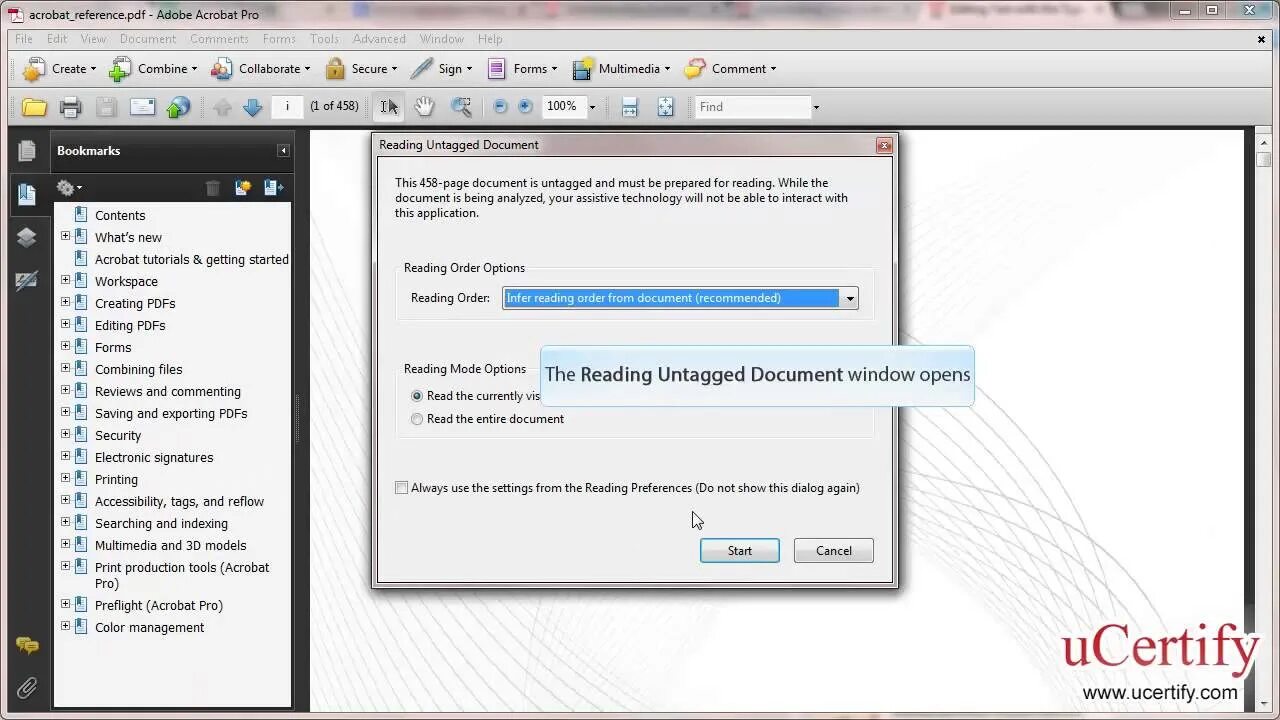Open the Printing bookmark

116,479
